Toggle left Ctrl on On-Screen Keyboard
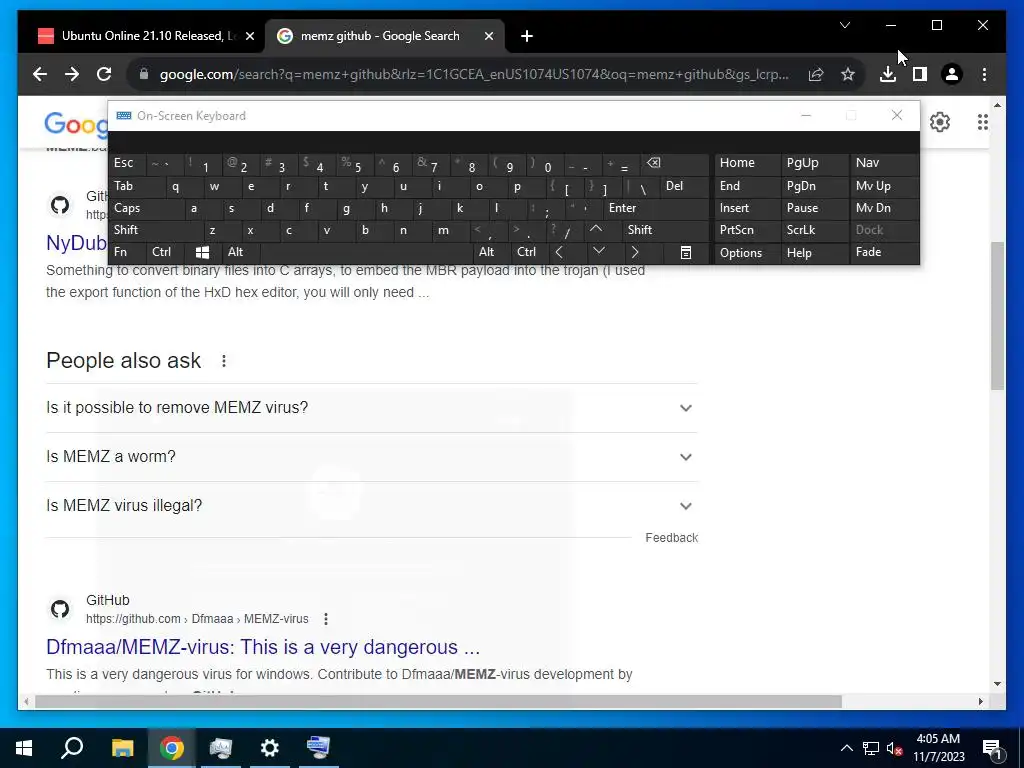The width and height of the screenshot is (1024, 768). [165, 252]
